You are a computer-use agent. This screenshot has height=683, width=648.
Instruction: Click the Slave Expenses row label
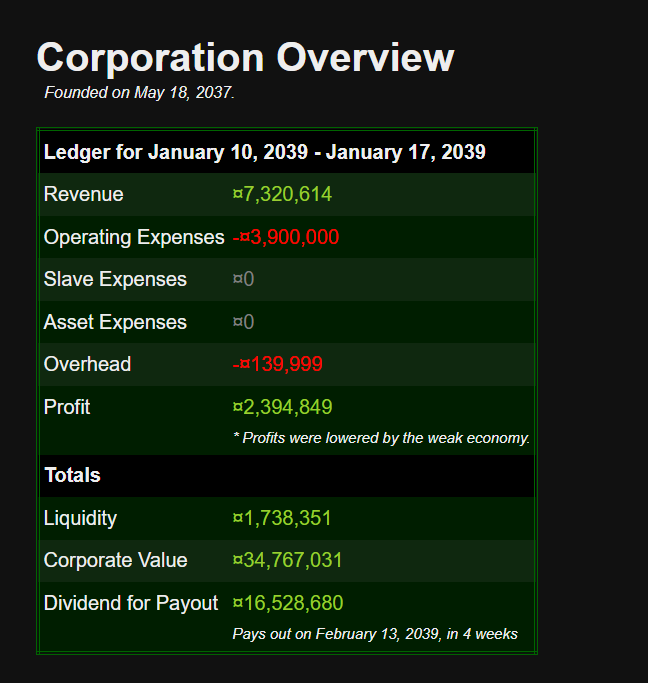tap(115, 279)
